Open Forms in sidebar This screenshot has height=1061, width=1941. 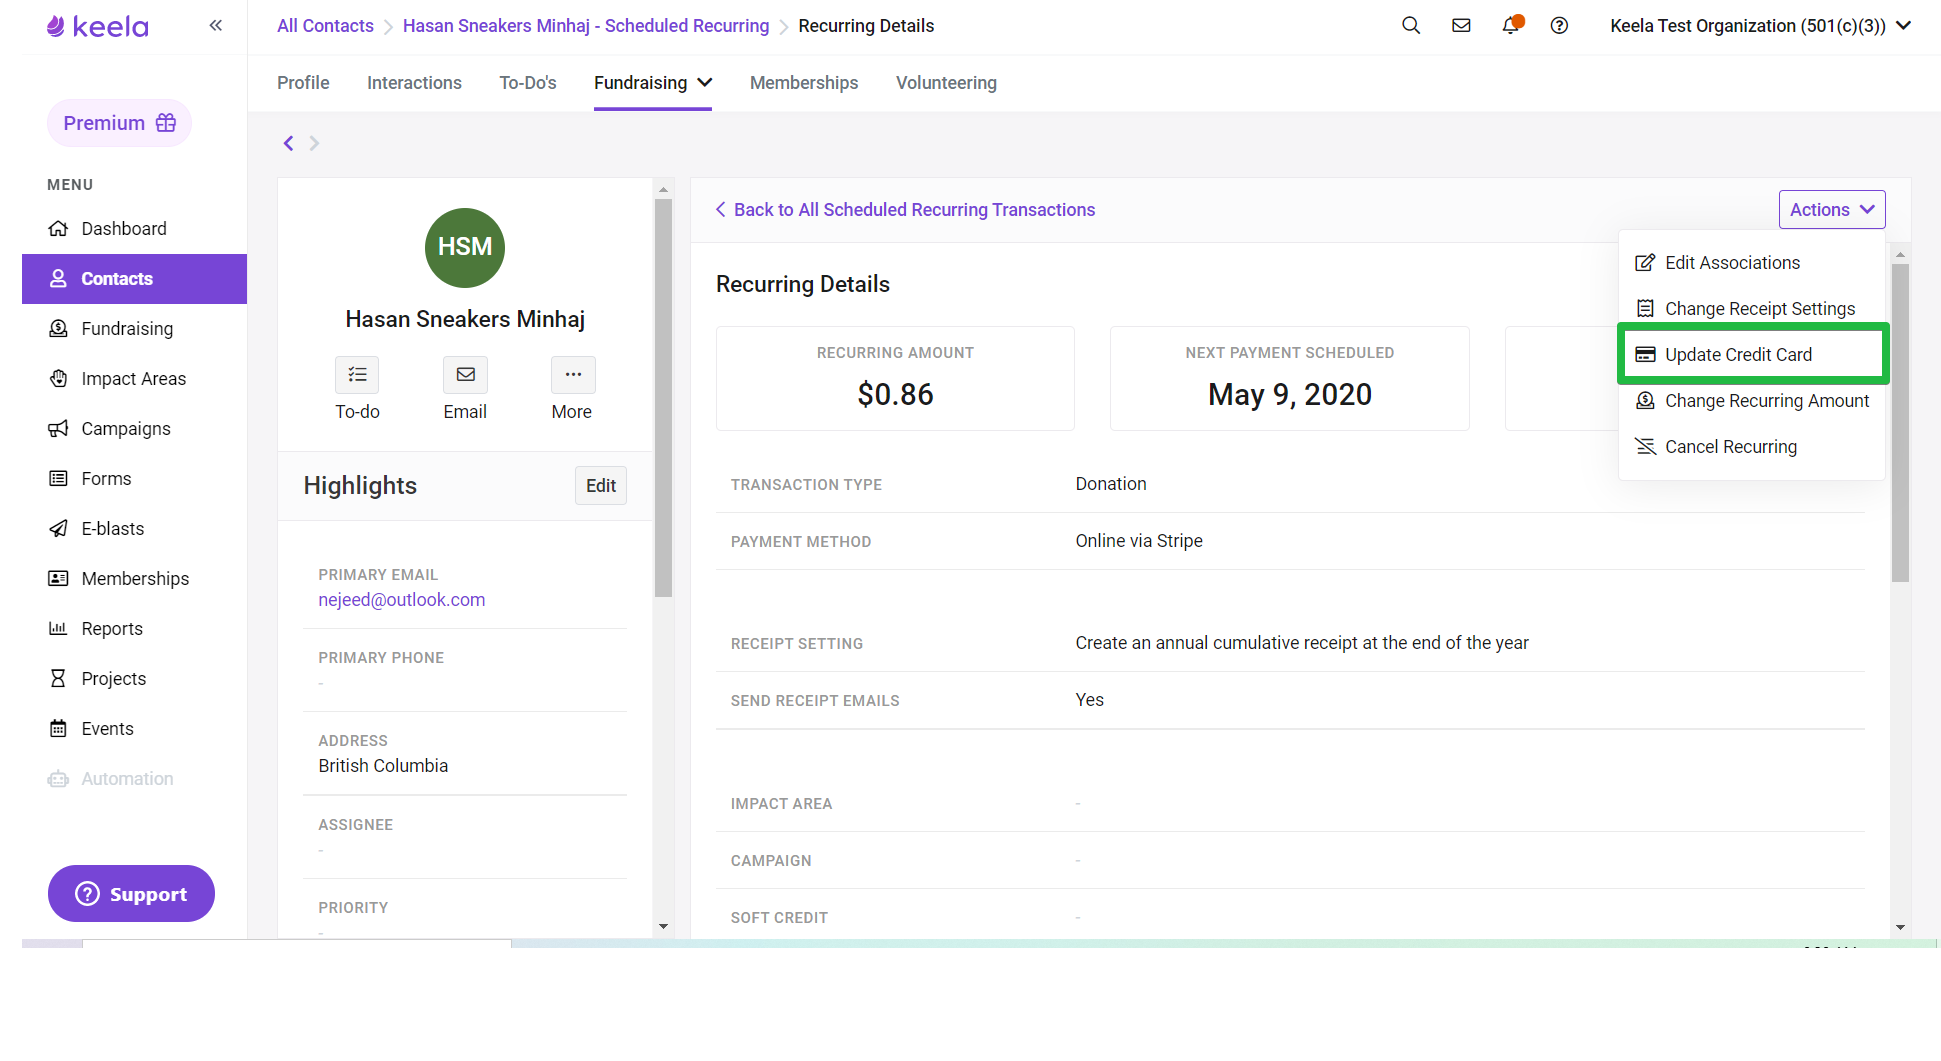pos(134,479)
